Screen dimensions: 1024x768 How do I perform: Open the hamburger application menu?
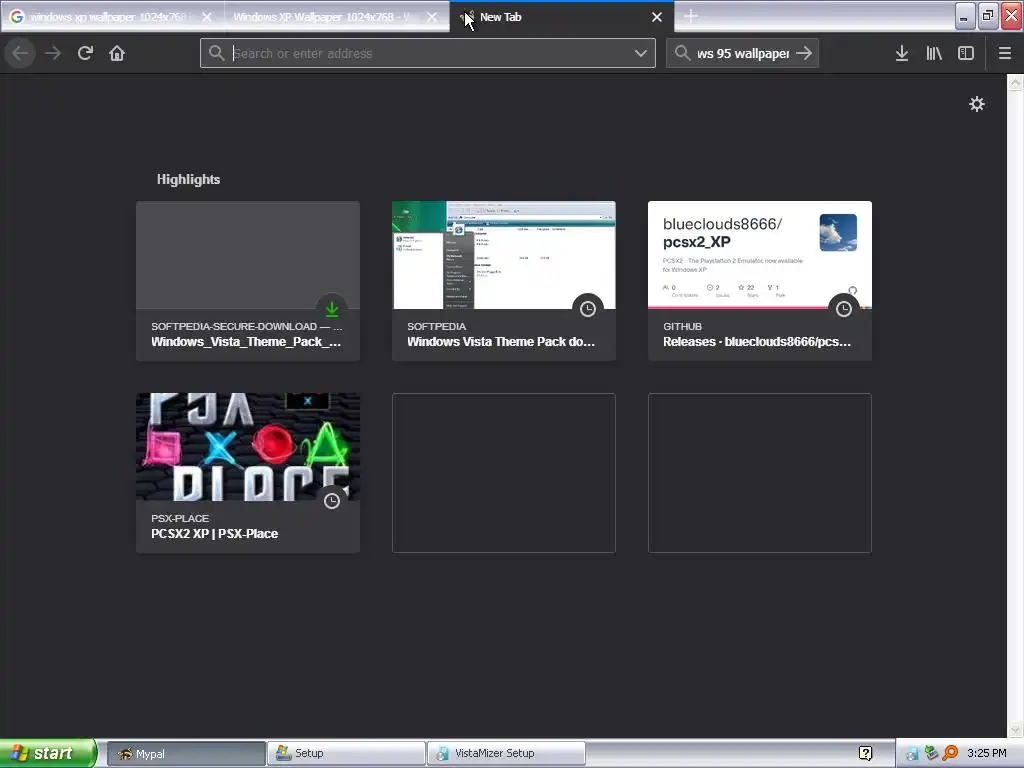pos(1004,53)
